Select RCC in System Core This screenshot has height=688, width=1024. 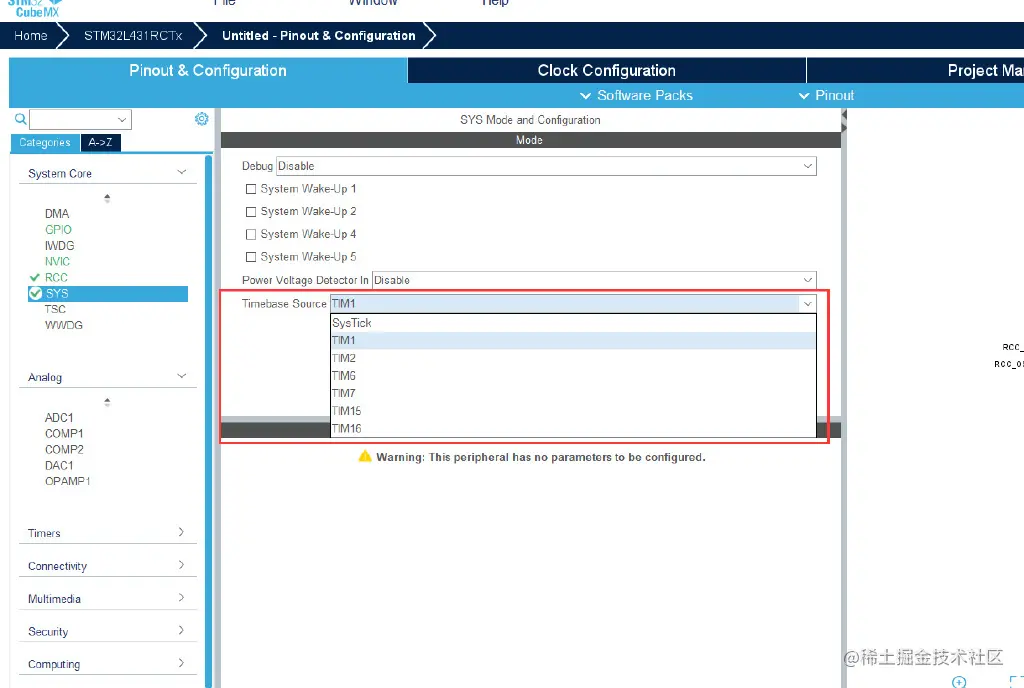pos(56,277)
